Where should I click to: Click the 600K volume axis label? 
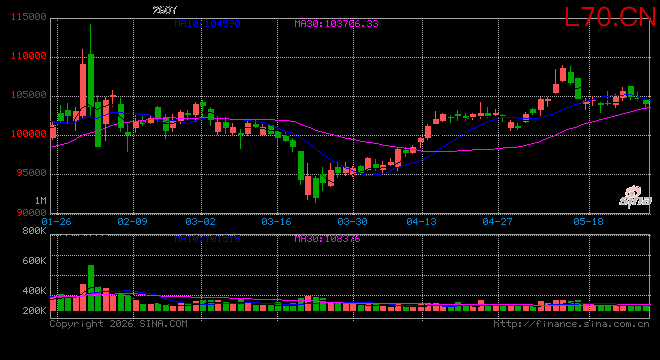tap(35, 261)
